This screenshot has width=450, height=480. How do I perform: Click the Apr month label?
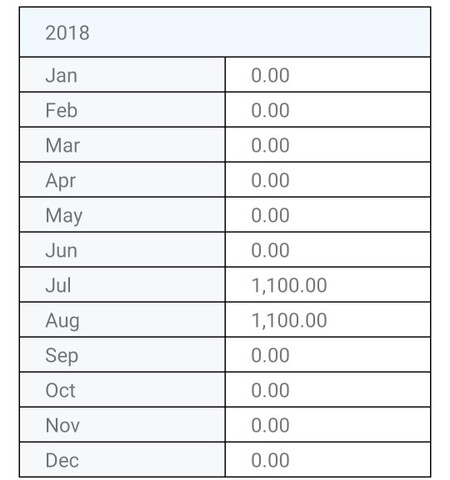[61, 181]
